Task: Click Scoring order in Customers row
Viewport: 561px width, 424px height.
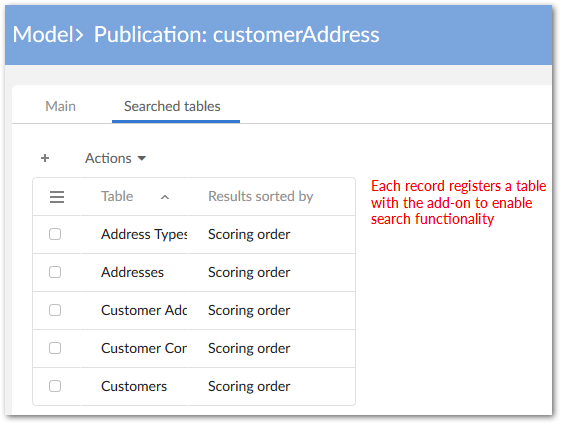Action: [x=249, y=386]
